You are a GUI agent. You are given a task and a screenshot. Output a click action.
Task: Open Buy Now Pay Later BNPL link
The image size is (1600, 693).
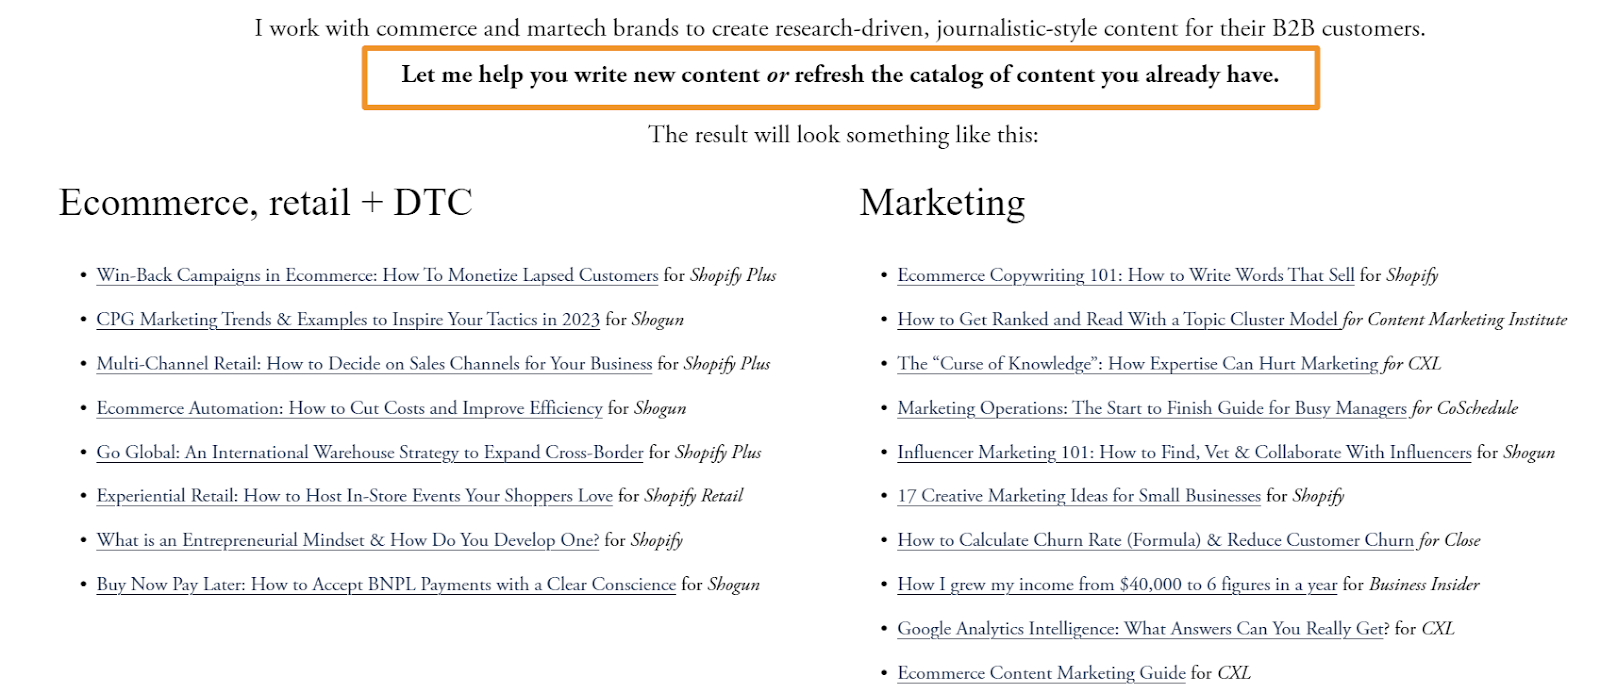(x=386, y=584)
